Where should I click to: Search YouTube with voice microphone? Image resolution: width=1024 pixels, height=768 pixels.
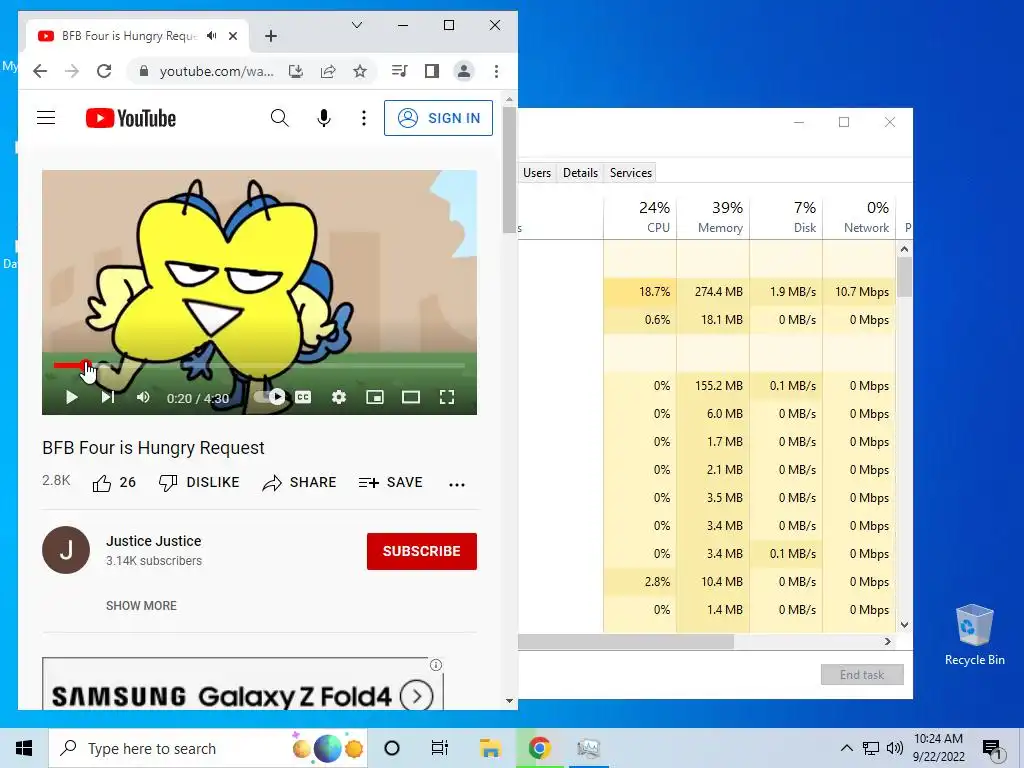pyautogui.click(x=323, y=118)
